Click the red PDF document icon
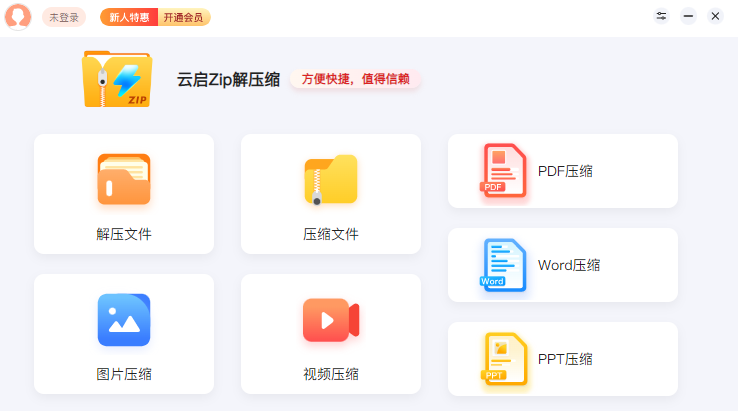This screenshot has width=738, height=411. click(x=503, y=170)
